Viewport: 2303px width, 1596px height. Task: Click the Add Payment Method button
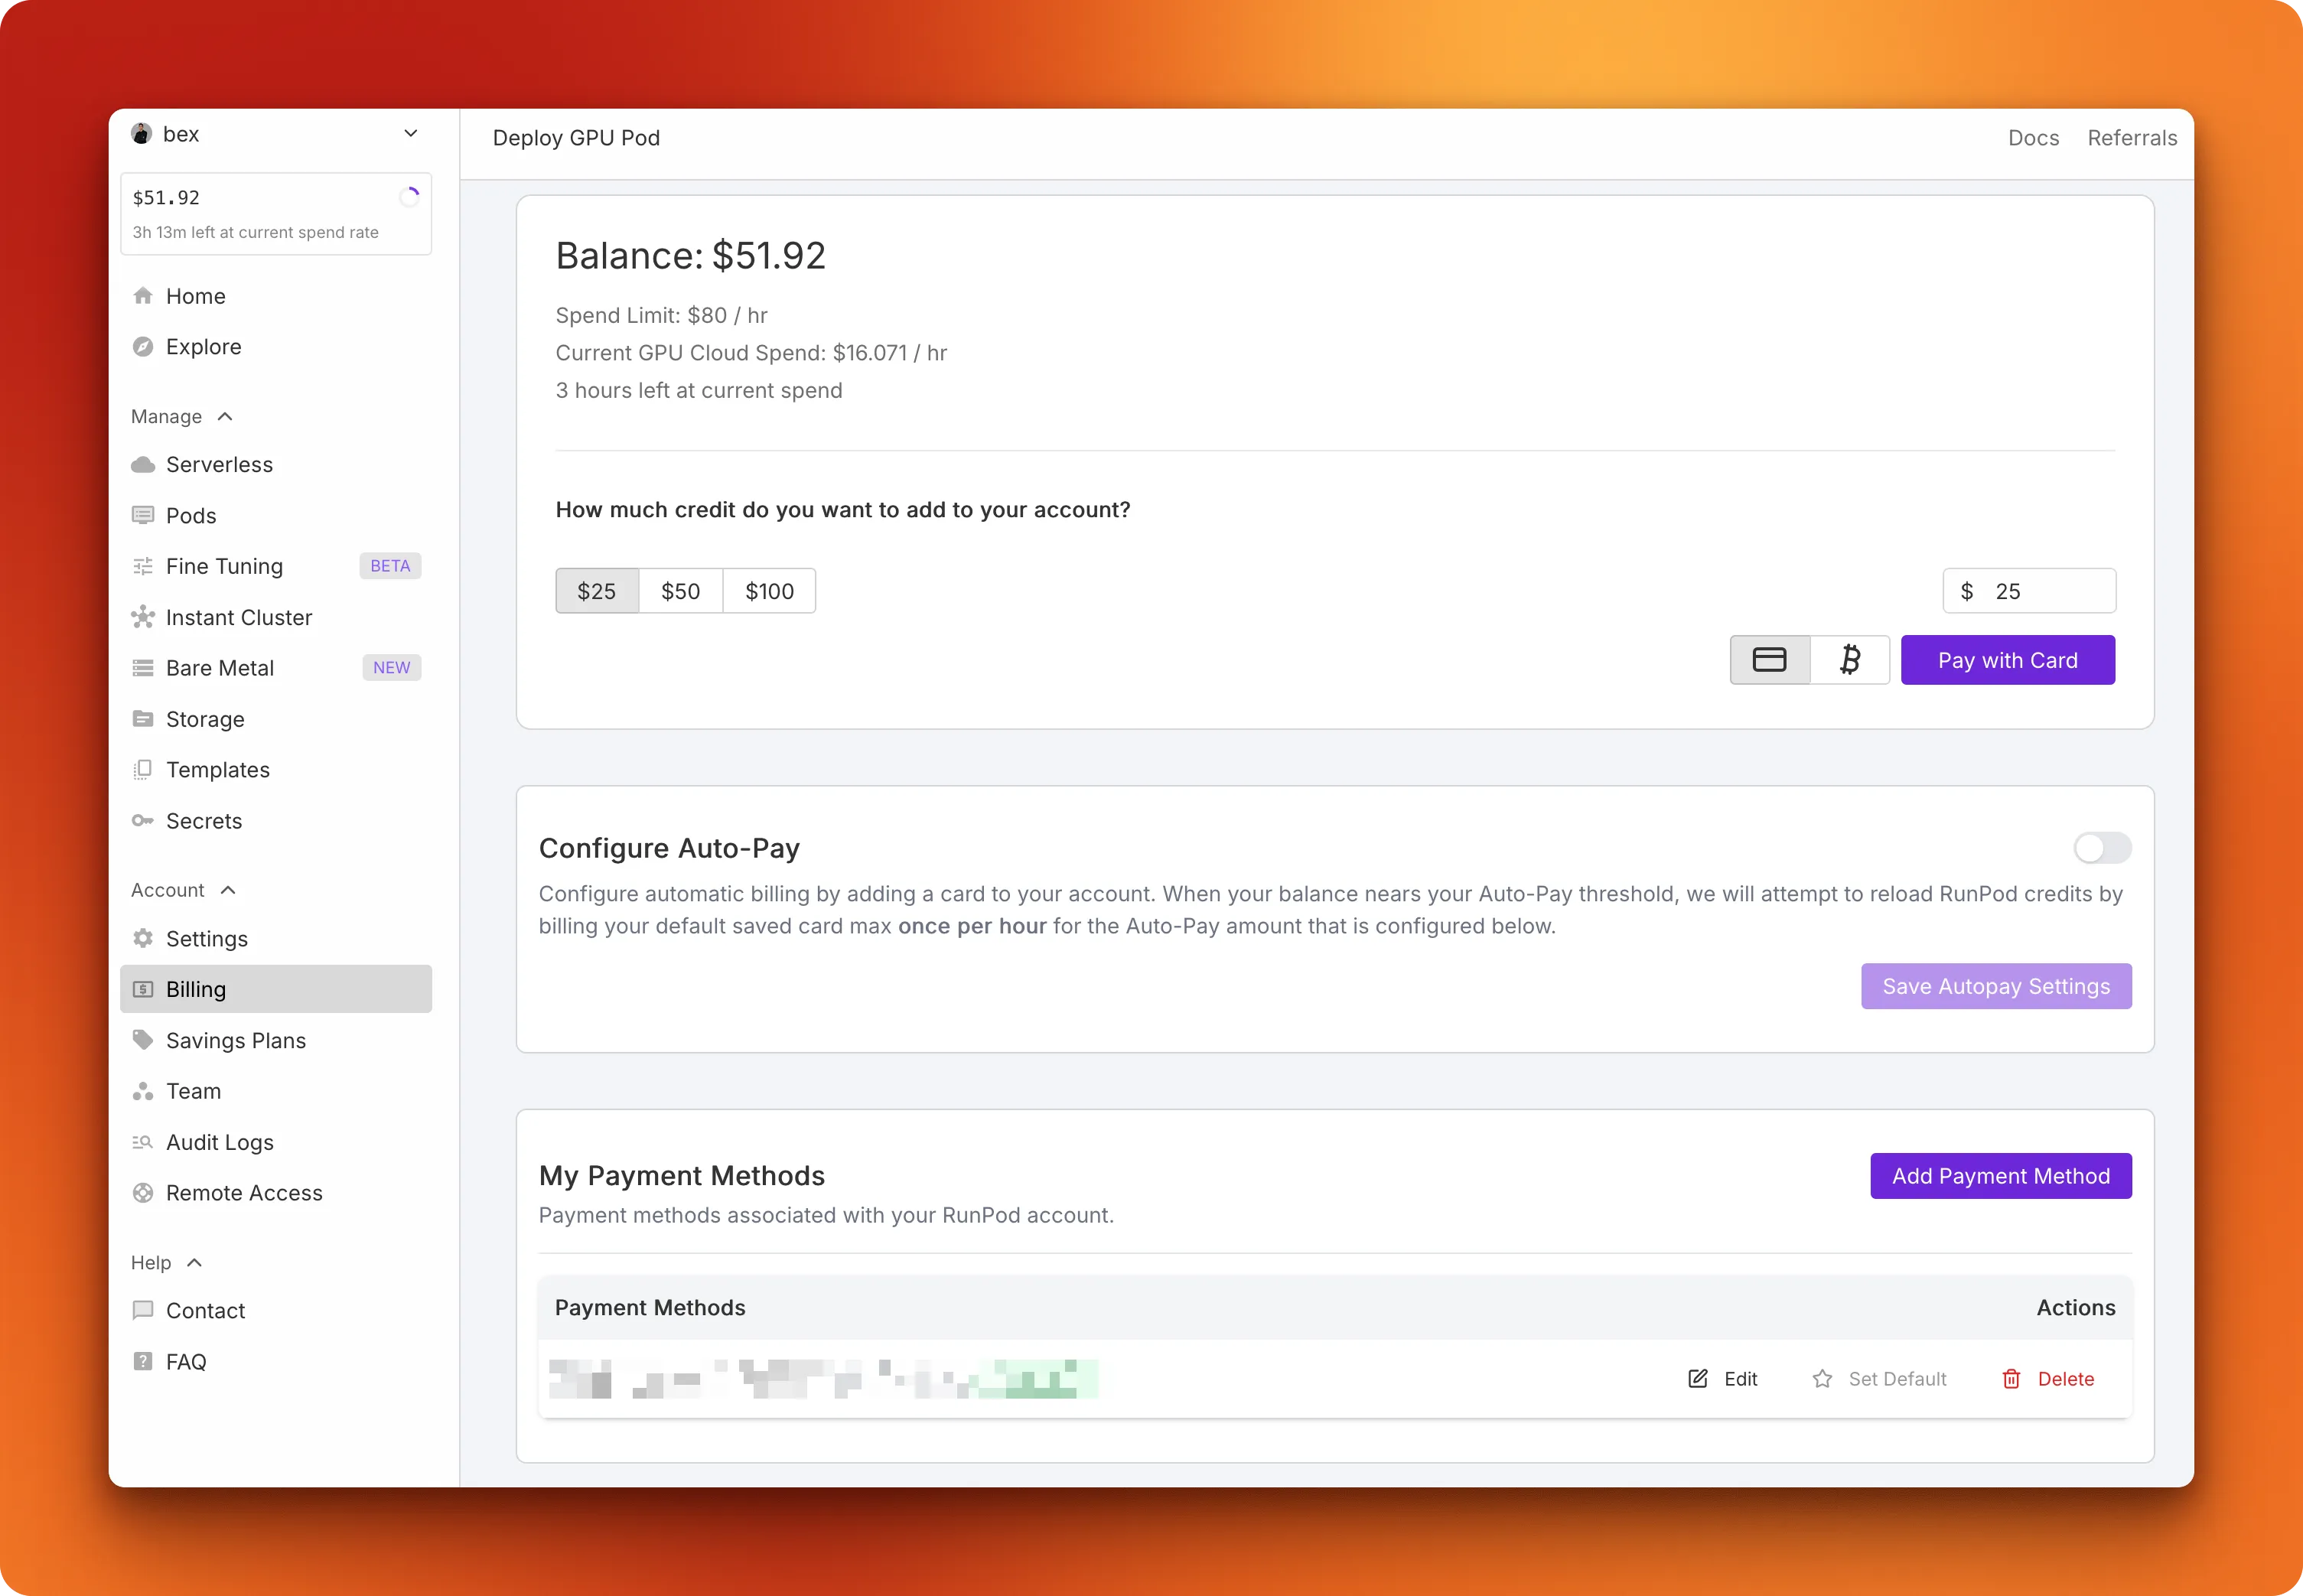[x=2000, y=1175]
